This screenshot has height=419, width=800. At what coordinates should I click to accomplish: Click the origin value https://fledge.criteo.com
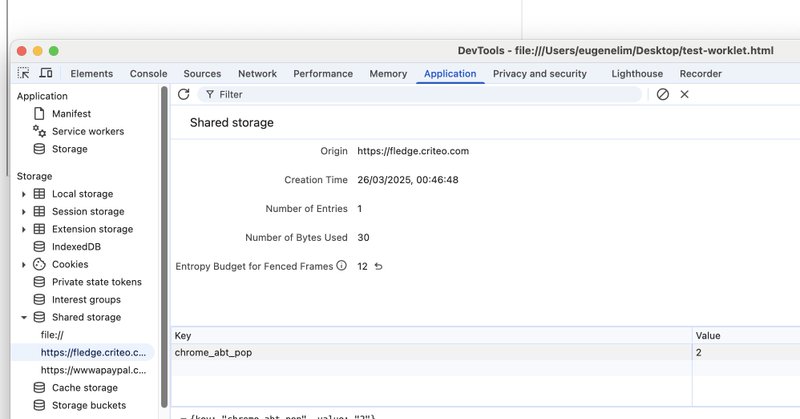pos(413,151)
